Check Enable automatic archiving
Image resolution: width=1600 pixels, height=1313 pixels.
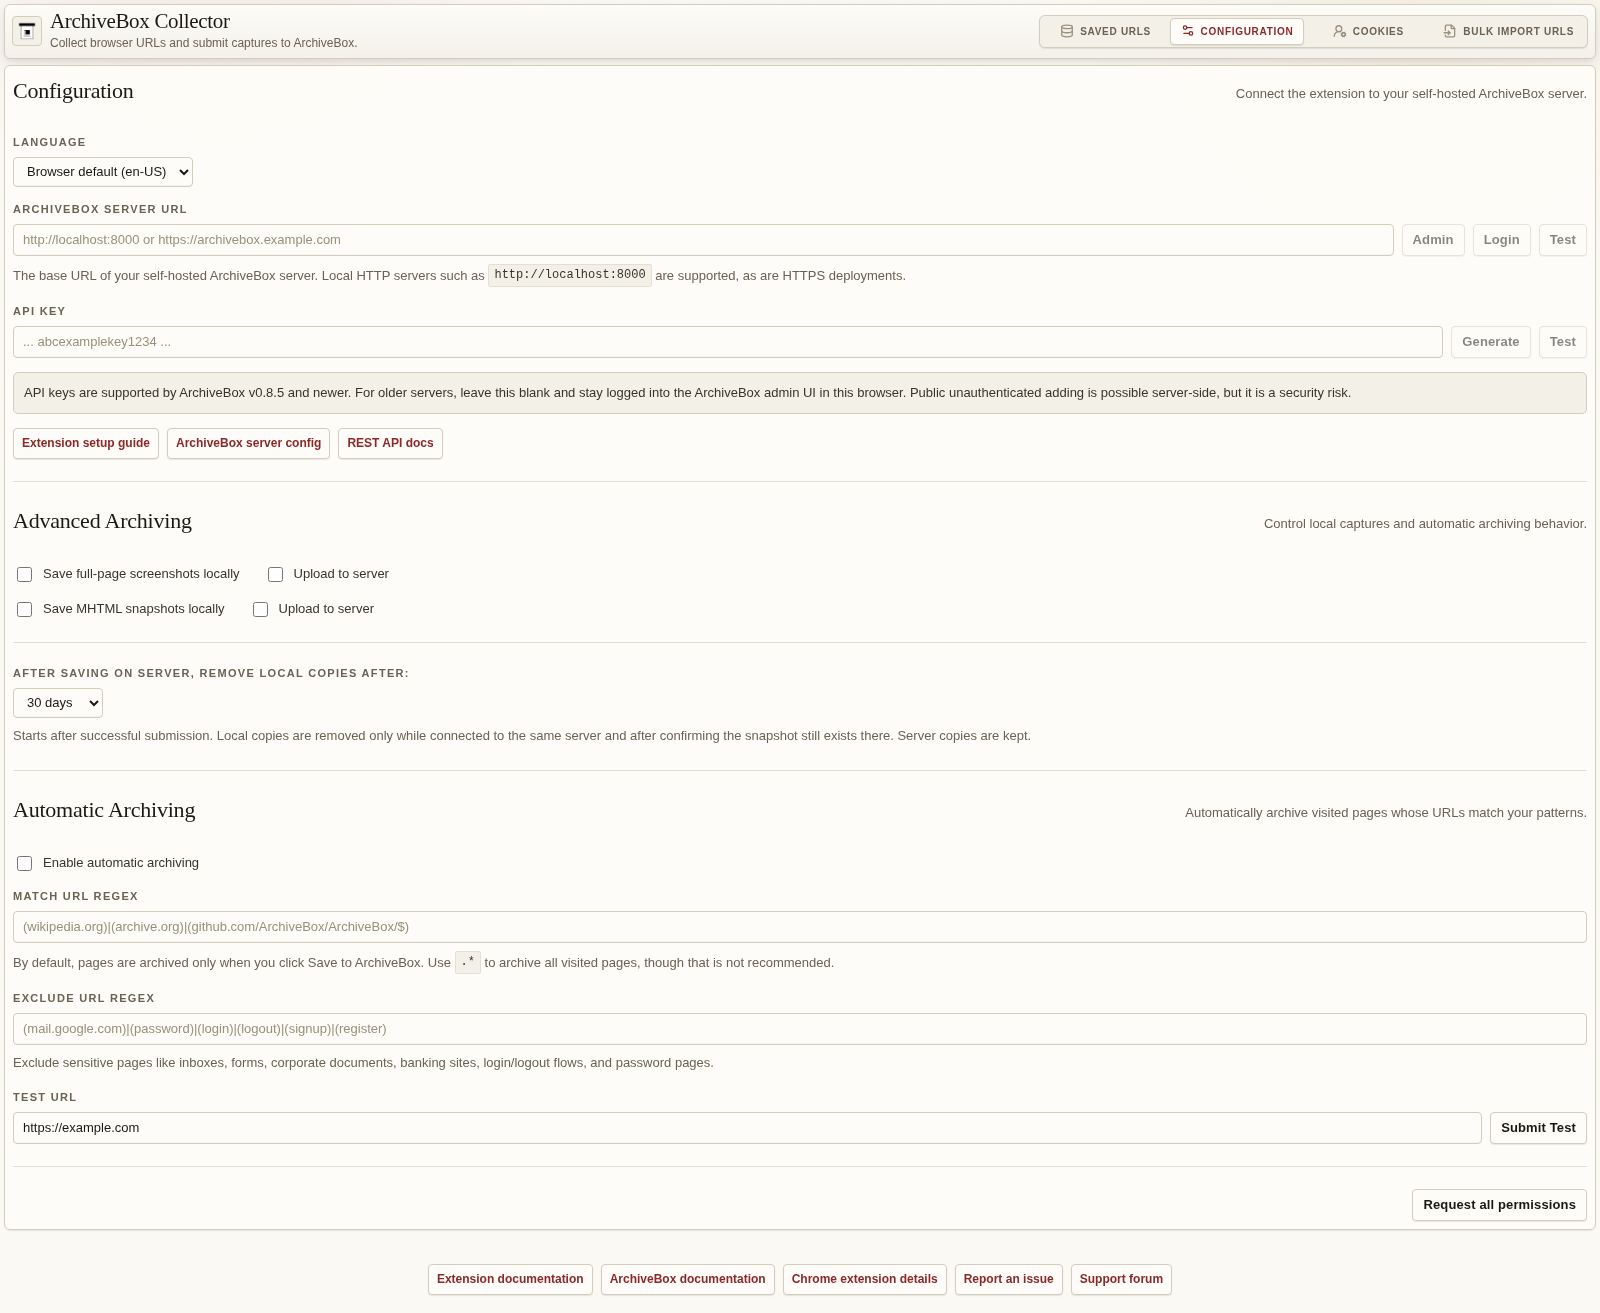pos(25,863)
